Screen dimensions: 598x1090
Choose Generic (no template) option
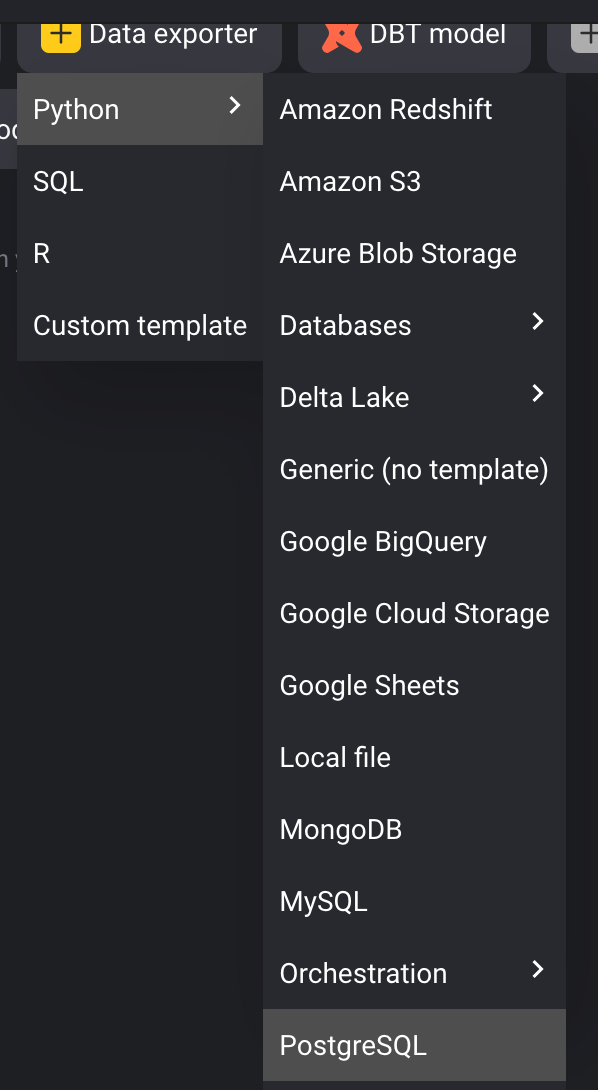click(414, 469)
